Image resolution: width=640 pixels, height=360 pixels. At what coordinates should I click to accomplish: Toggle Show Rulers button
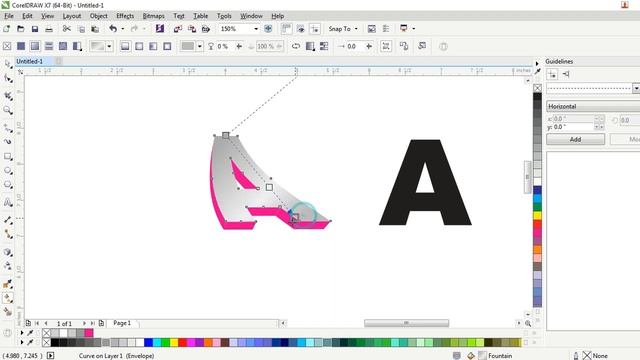pos(287,29)
